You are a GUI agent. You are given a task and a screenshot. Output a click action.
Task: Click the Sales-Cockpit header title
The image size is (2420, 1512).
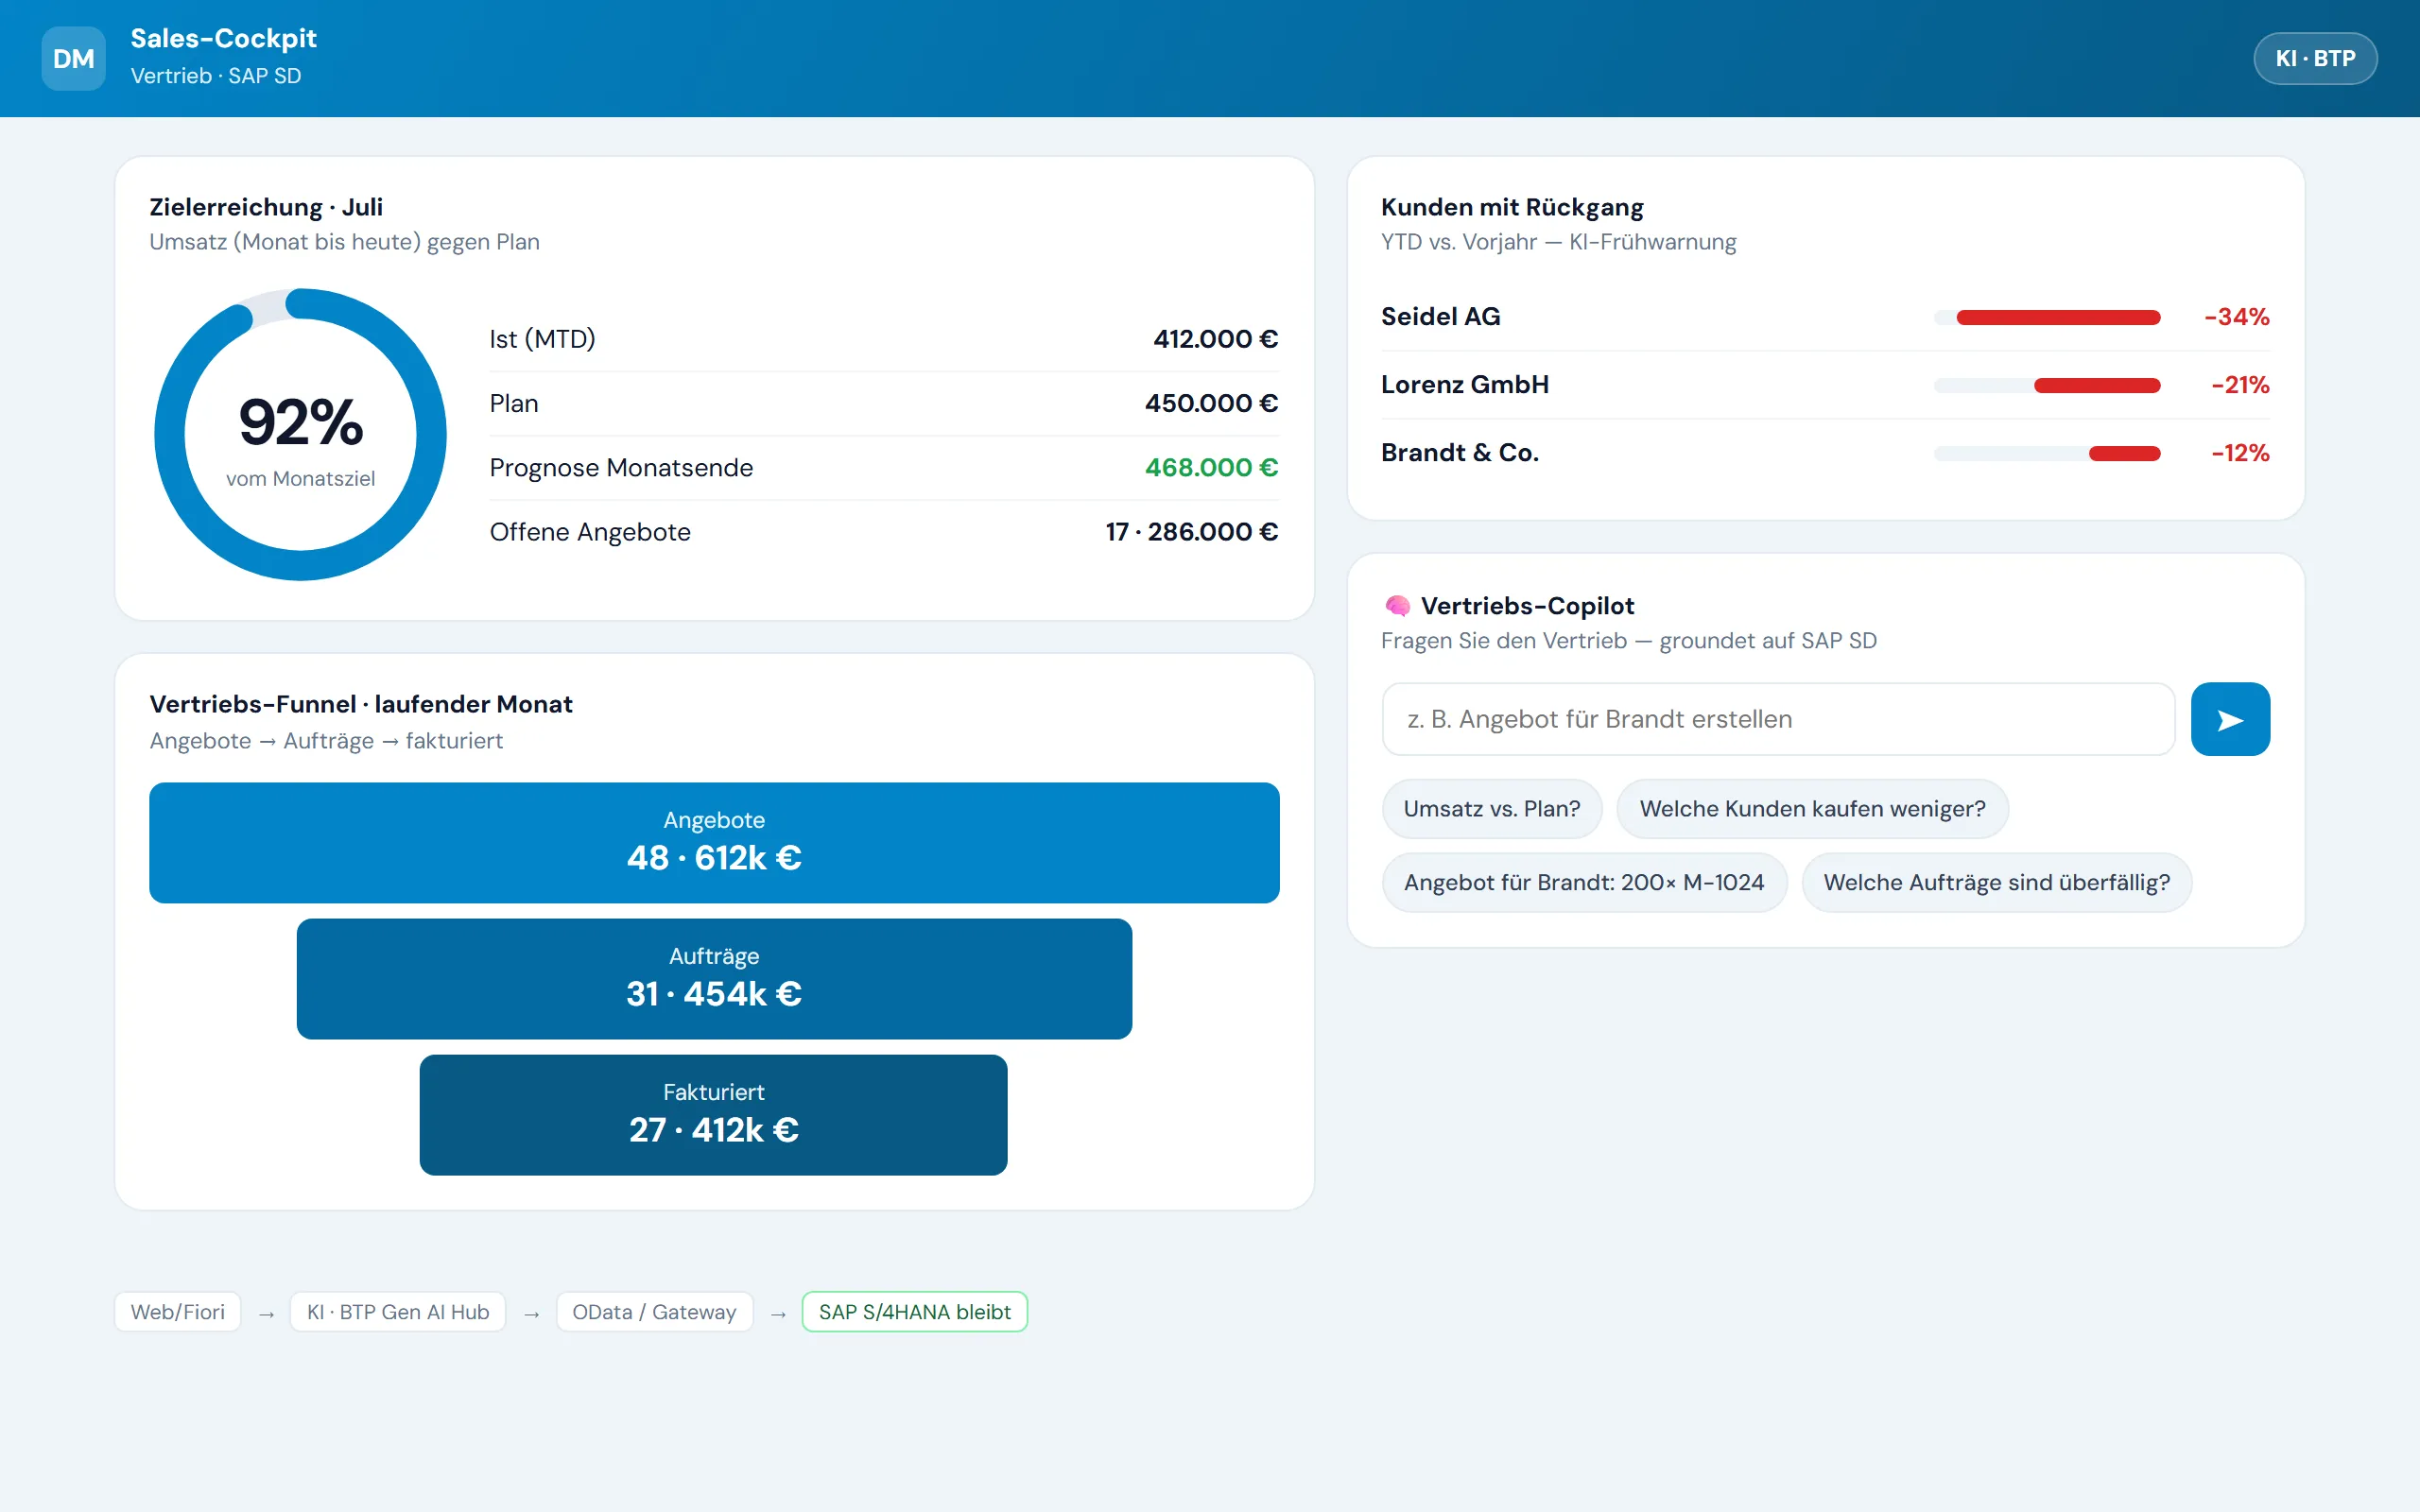coord(223,38)
